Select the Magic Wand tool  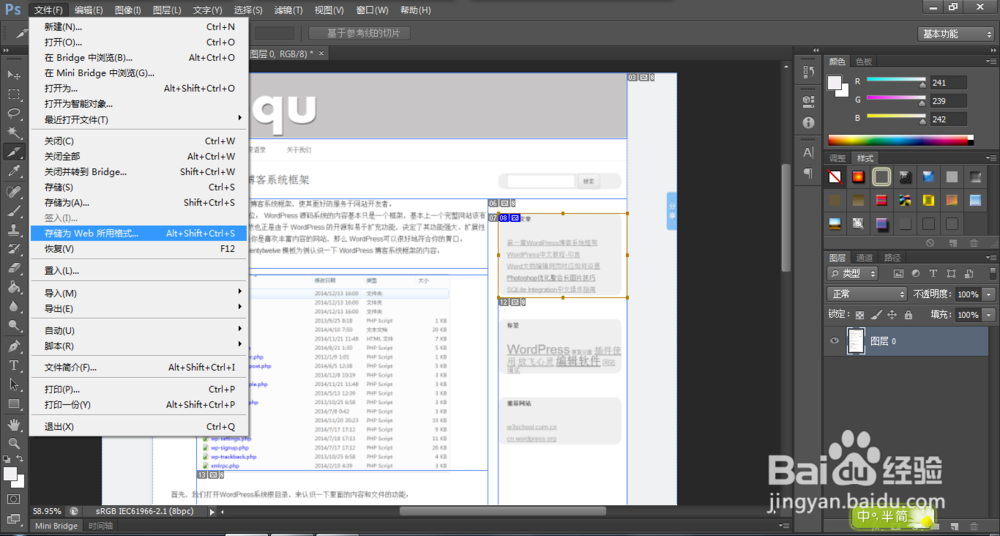coord(14,132)
